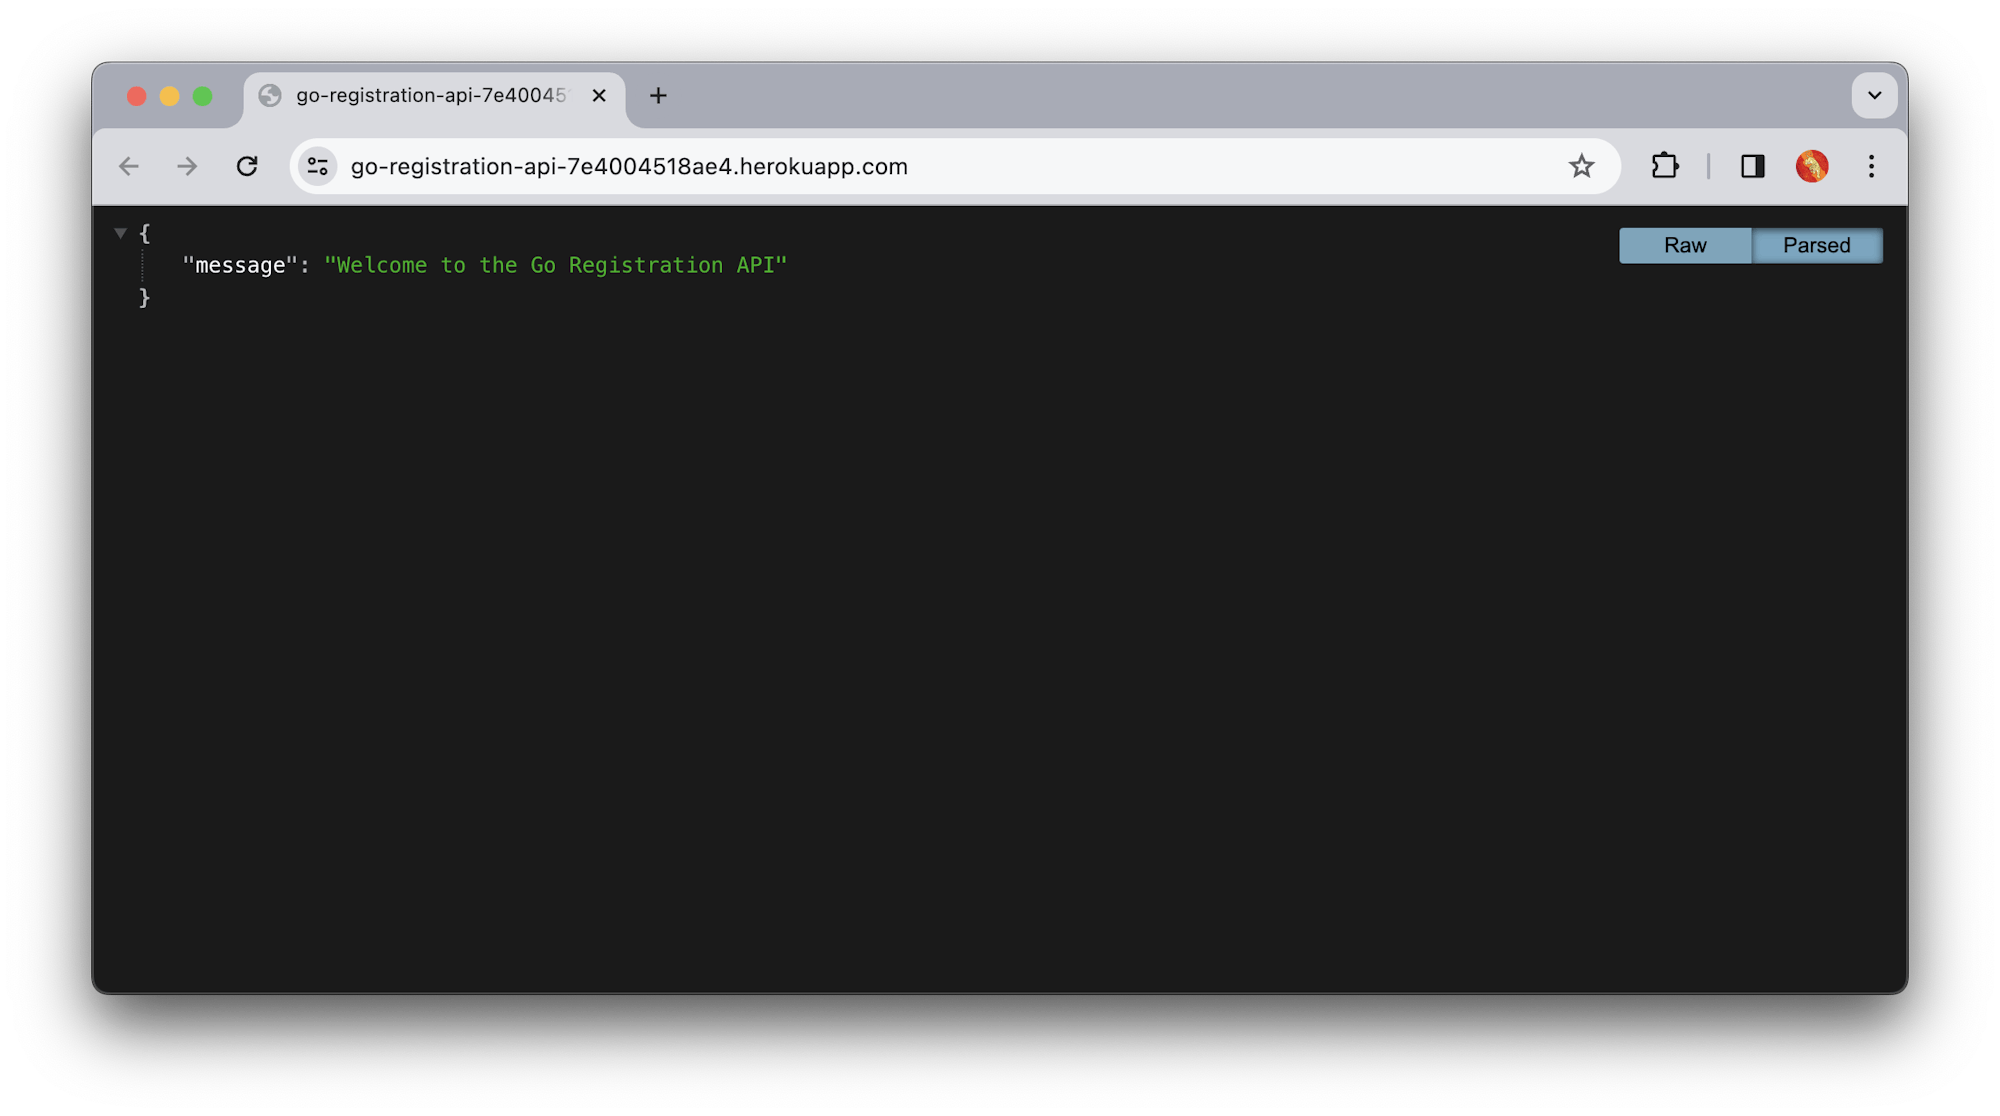Bookmark this page with the star icon
This screenshot has height=1116, width=2000.
(x=1582, y=166)
